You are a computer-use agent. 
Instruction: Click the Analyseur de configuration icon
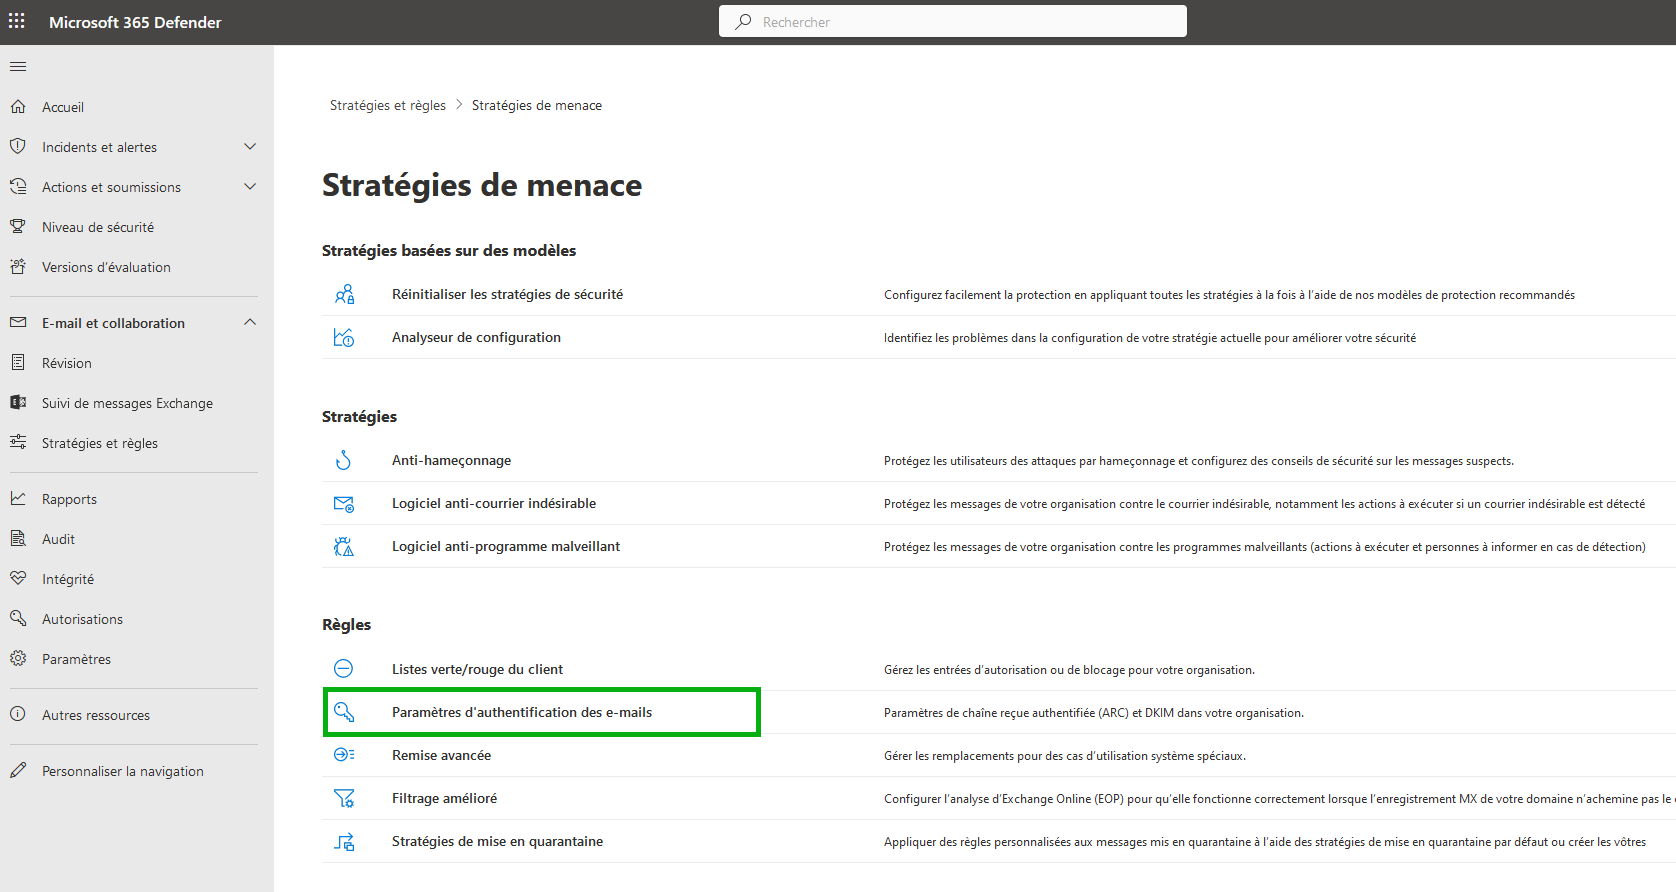tap(343, 337)
